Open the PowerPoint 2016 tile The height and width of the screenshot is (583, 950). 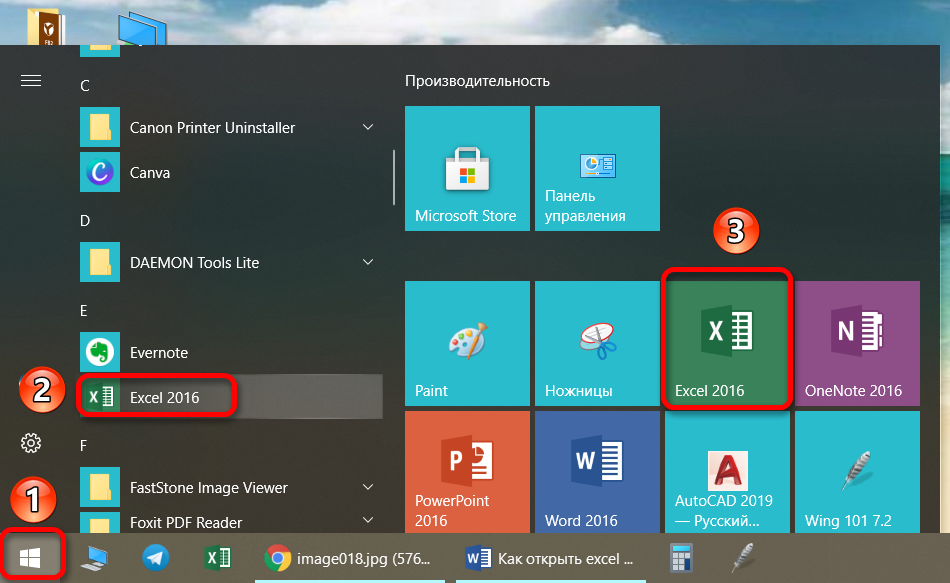tap(467, 470)
